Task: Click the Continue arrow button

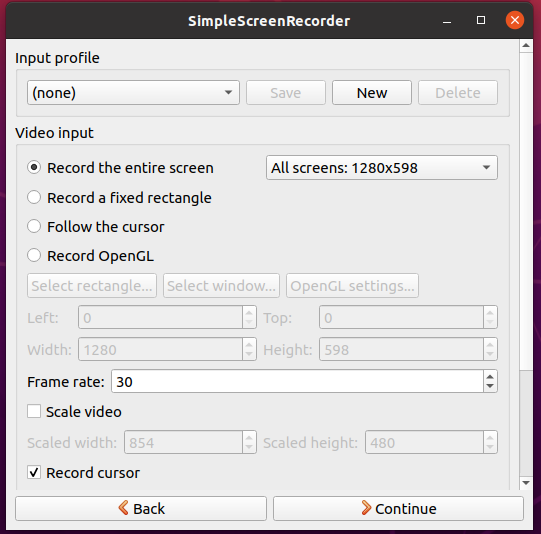Action: pos(398,508)
